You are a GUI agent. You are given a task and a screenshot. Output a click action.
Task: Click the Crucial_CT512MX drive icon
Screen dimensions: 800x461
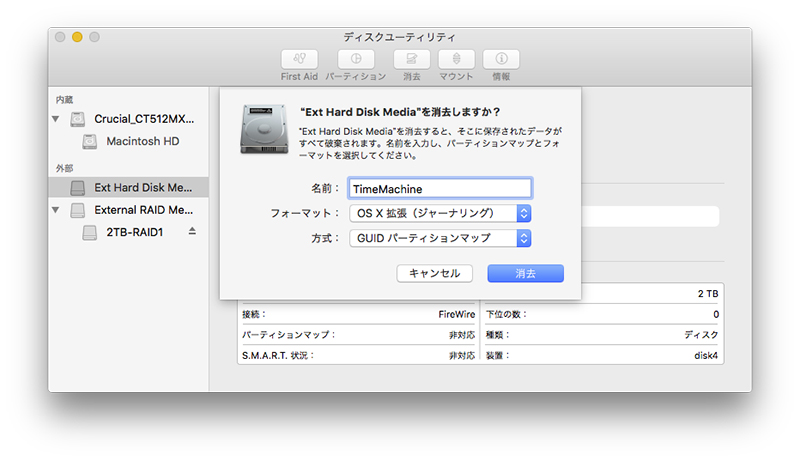click(x=78, y=119)
